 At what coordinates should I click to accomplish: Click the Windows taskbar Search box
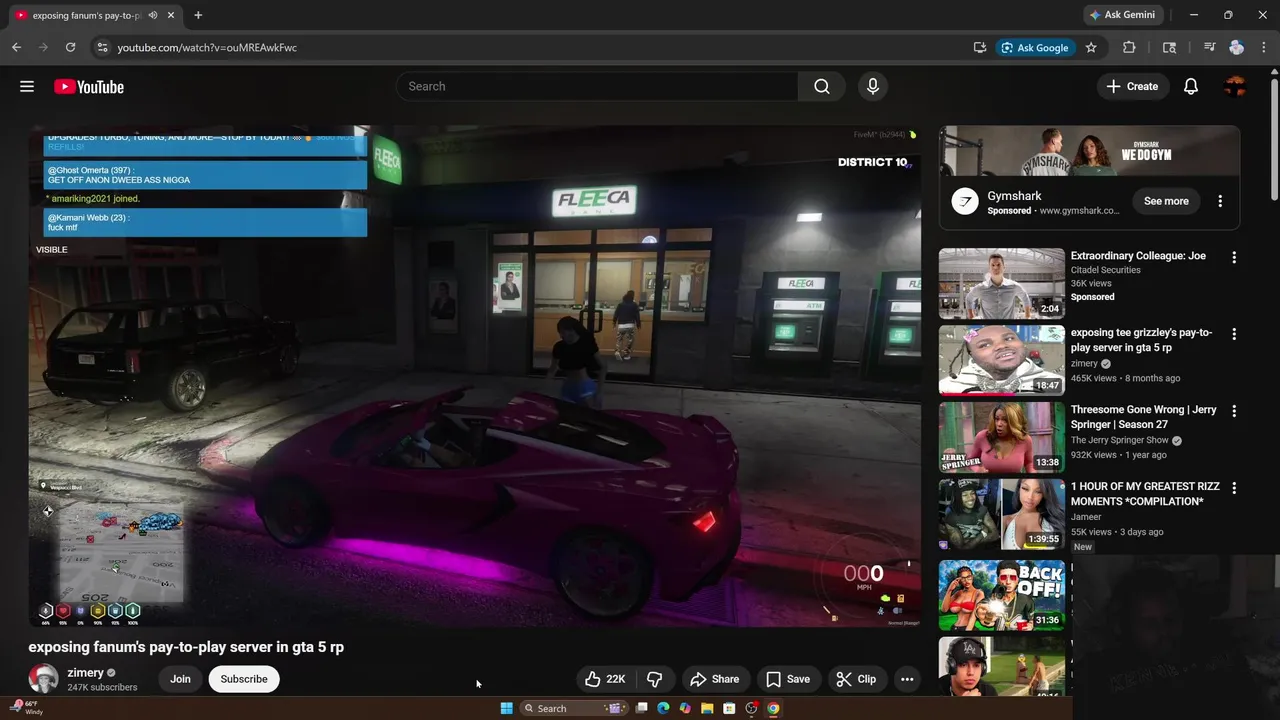[573, 708]
